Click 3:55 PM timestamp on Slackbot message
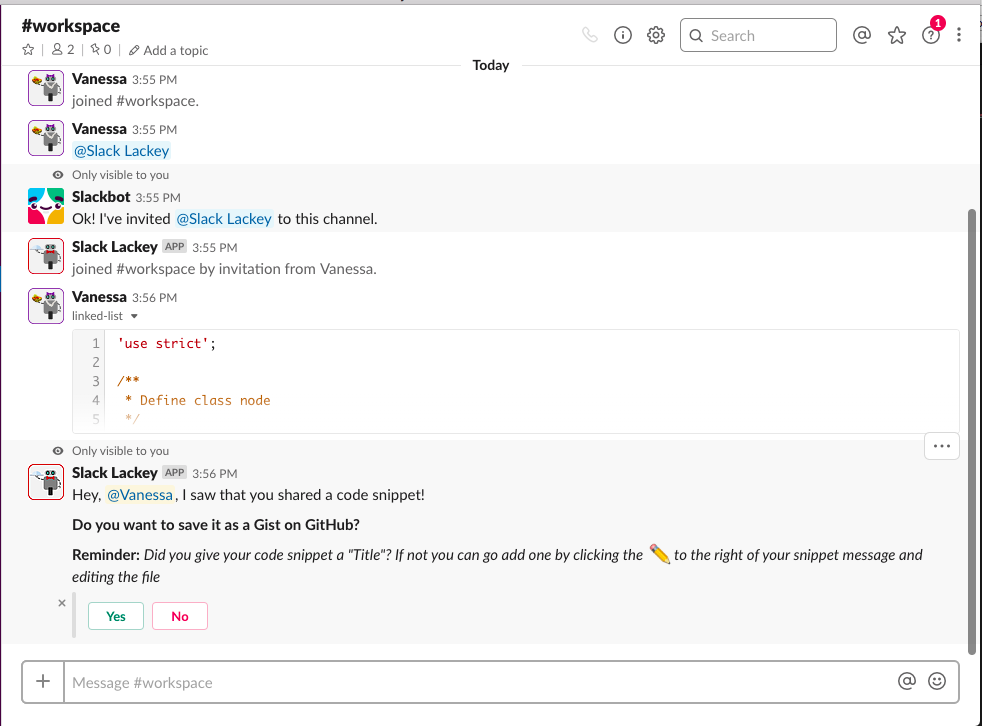982x726 pixels. (x=158, y=197)
